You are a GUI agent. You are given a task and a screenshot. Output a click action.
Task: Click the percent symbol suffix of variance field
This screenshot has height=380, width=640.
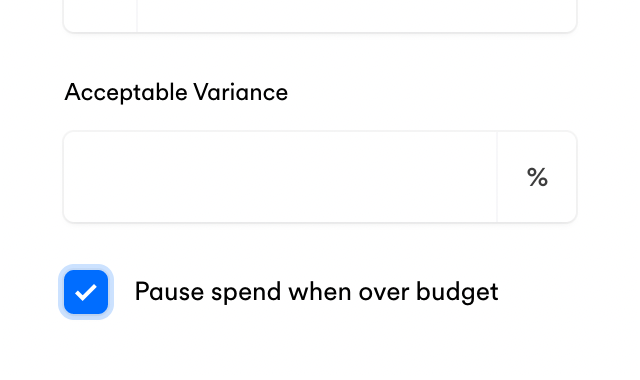pos(537,177)
